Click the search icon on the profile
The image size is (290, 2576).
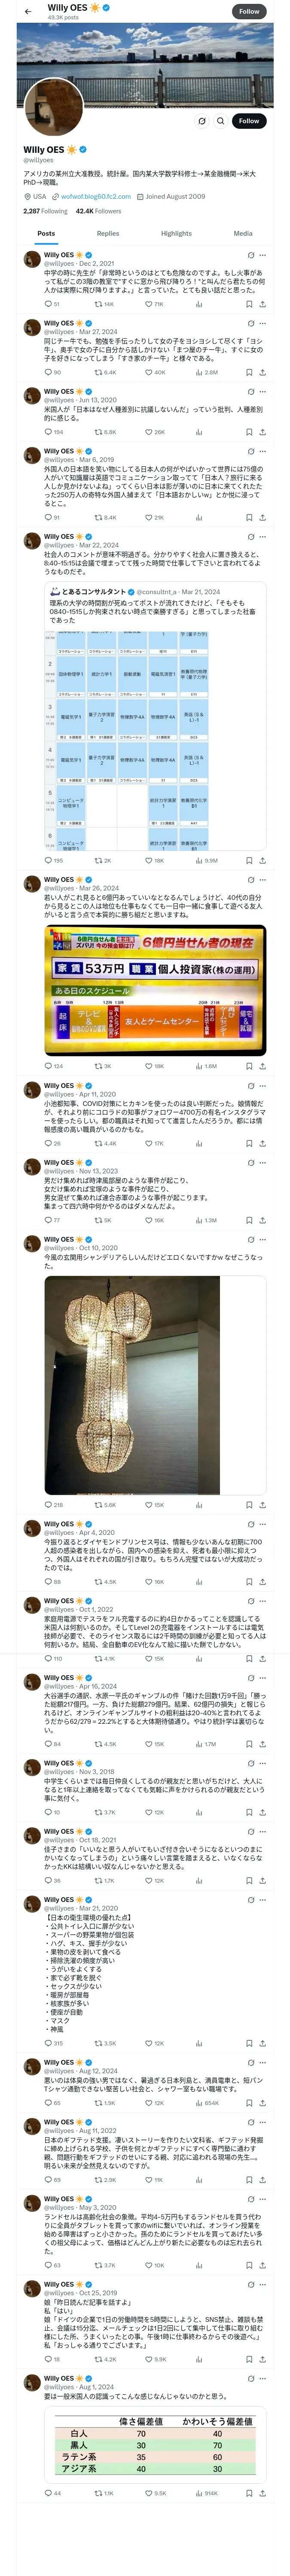pos(221,121)
